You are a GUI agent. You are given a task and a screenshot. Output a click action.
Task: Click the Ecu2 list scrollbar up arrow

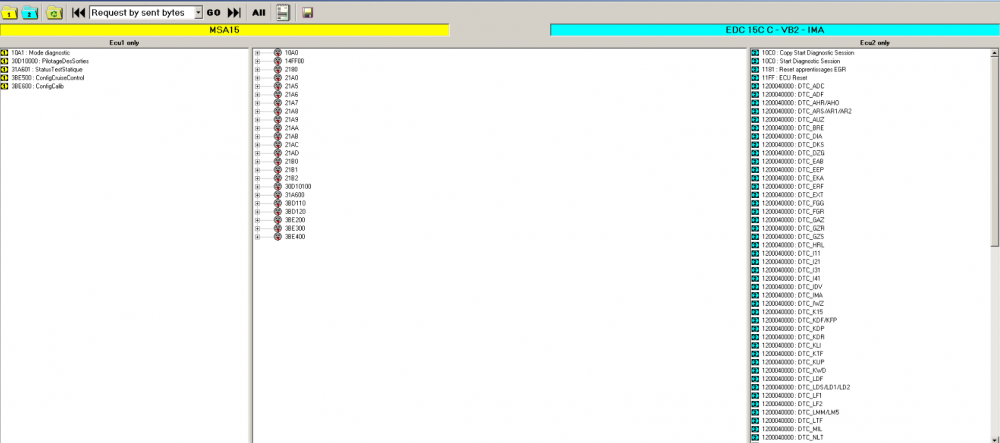tap(995, 54)
